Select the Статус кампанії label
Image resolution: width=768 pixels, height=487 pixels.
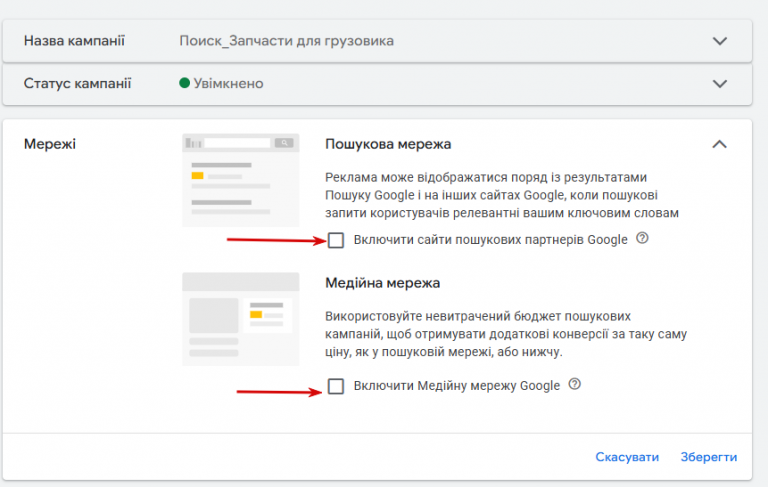click(77, 83)
